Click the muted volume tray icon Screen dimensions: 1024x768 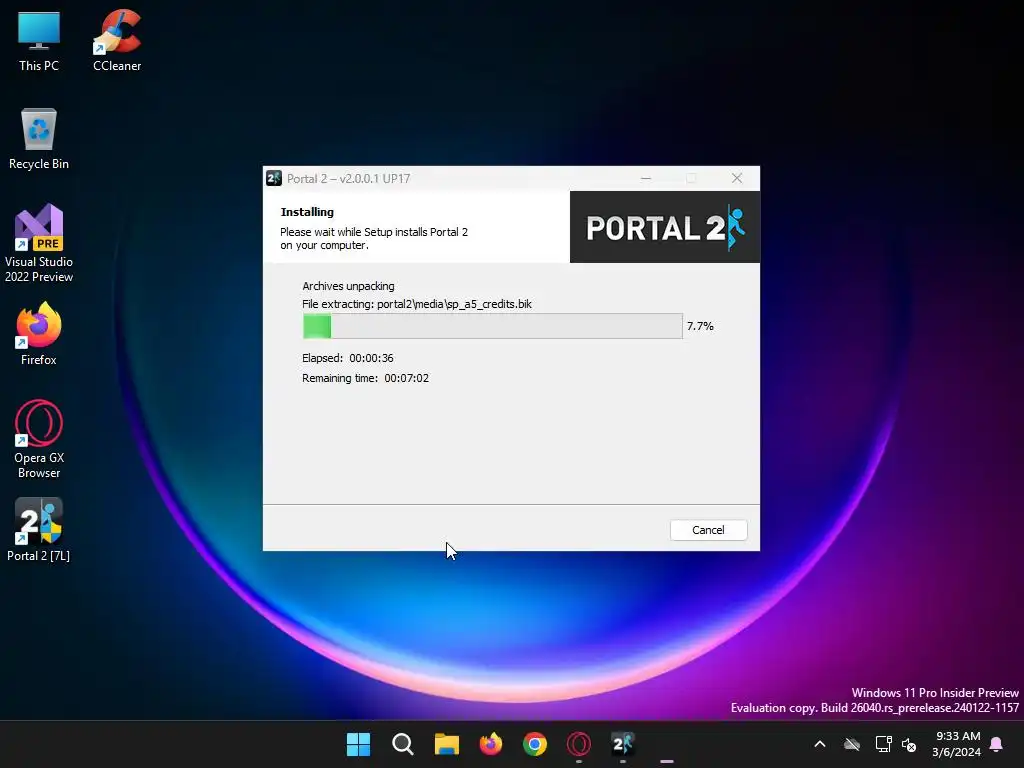pos(908,744)
